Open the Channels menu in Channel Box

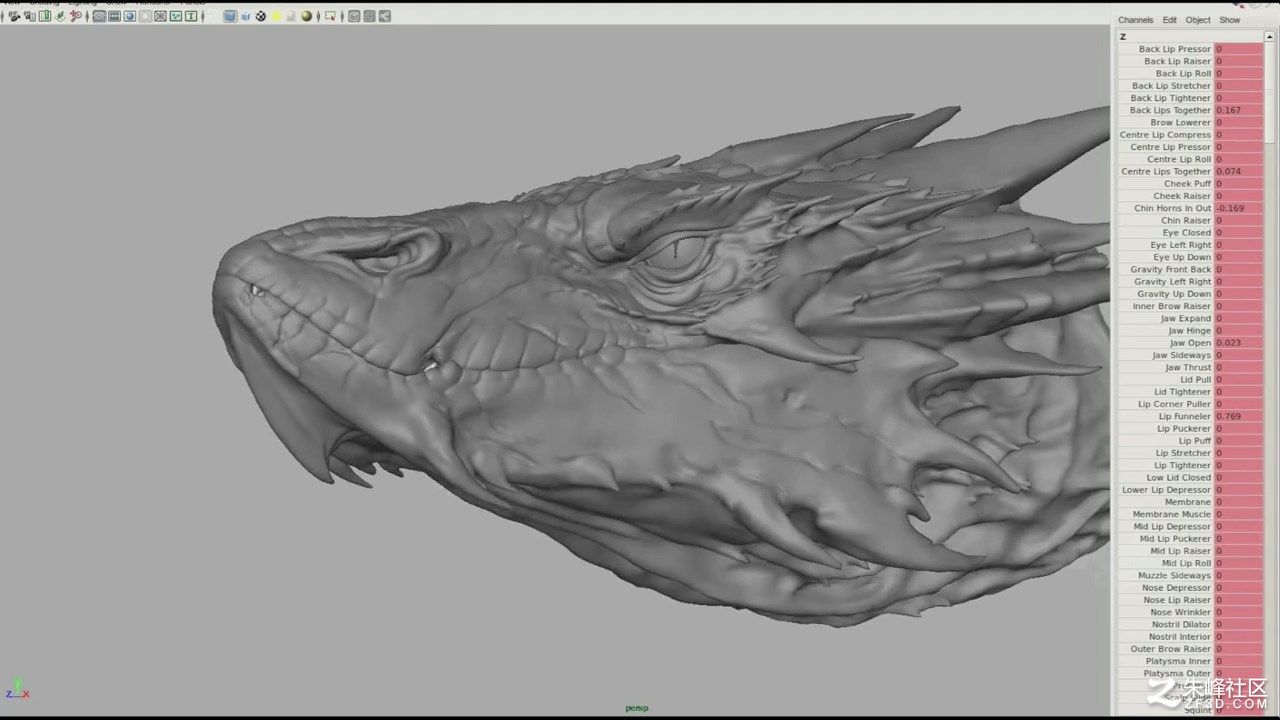1135,20
